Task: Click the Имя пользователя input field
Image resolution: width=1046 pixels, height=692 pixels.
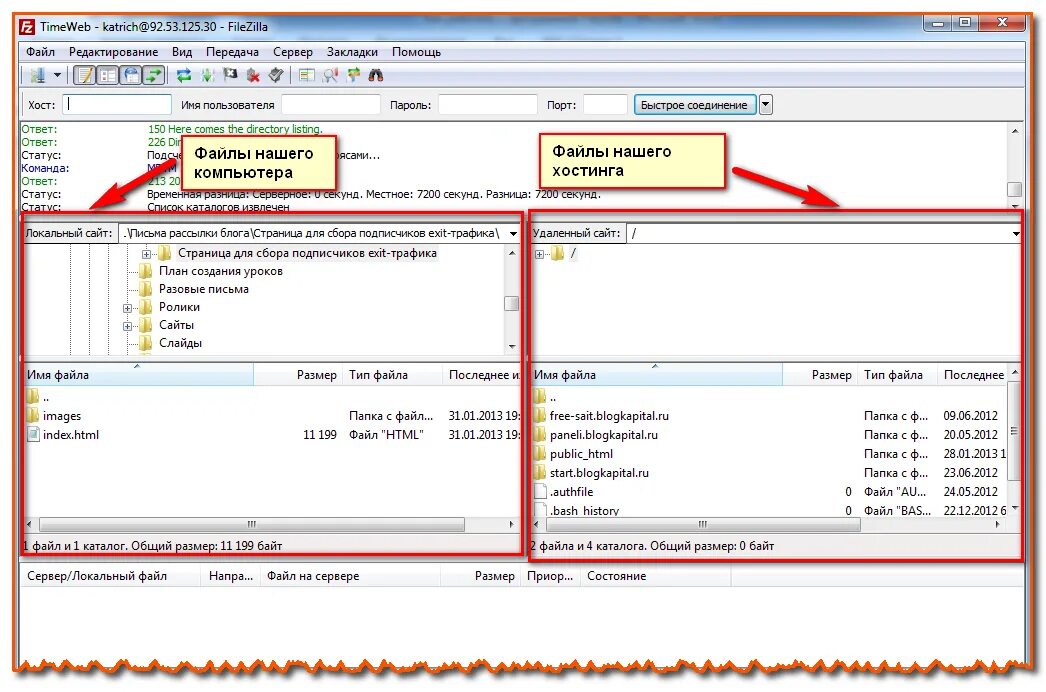Action: click(331, 105)
